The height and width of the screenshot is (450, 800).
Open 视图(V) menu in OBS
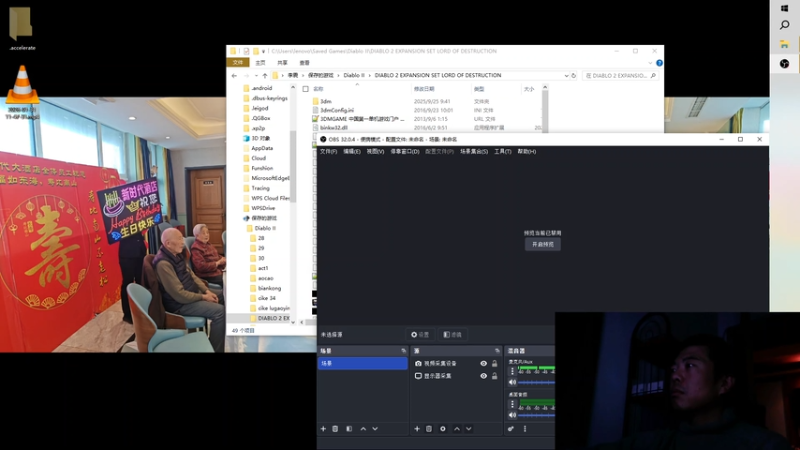[375, 152]
